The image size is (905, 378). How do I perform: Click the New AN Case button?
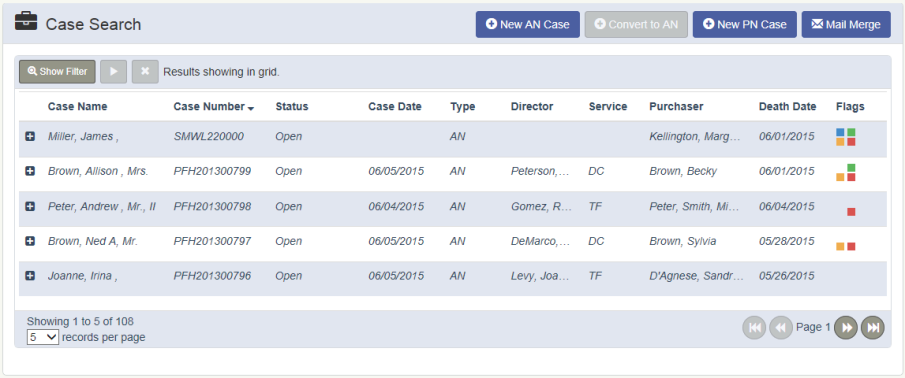(528, 24)
